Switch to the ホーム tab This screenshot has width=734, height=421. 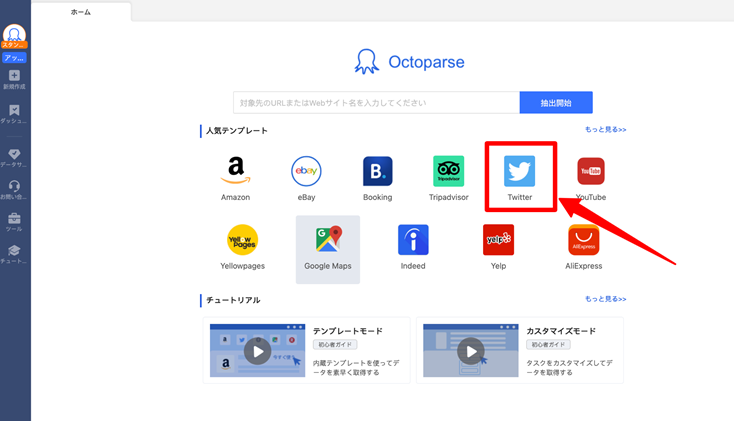81,12
